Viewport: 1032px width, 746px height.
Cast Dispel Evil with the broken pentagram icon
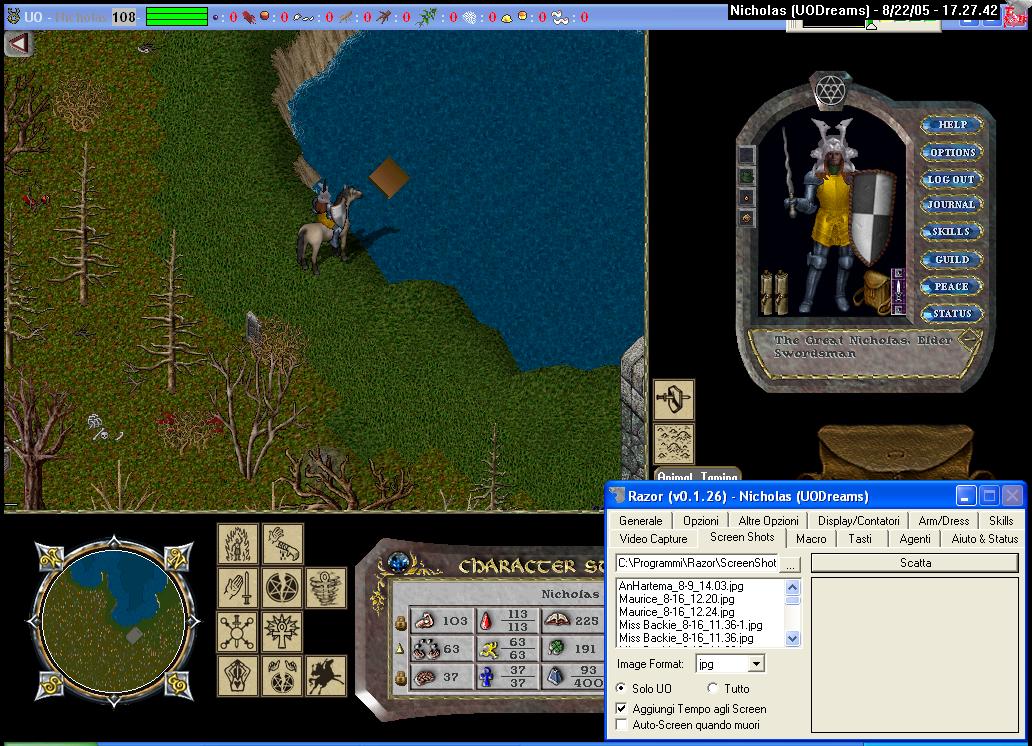(283, 588)
